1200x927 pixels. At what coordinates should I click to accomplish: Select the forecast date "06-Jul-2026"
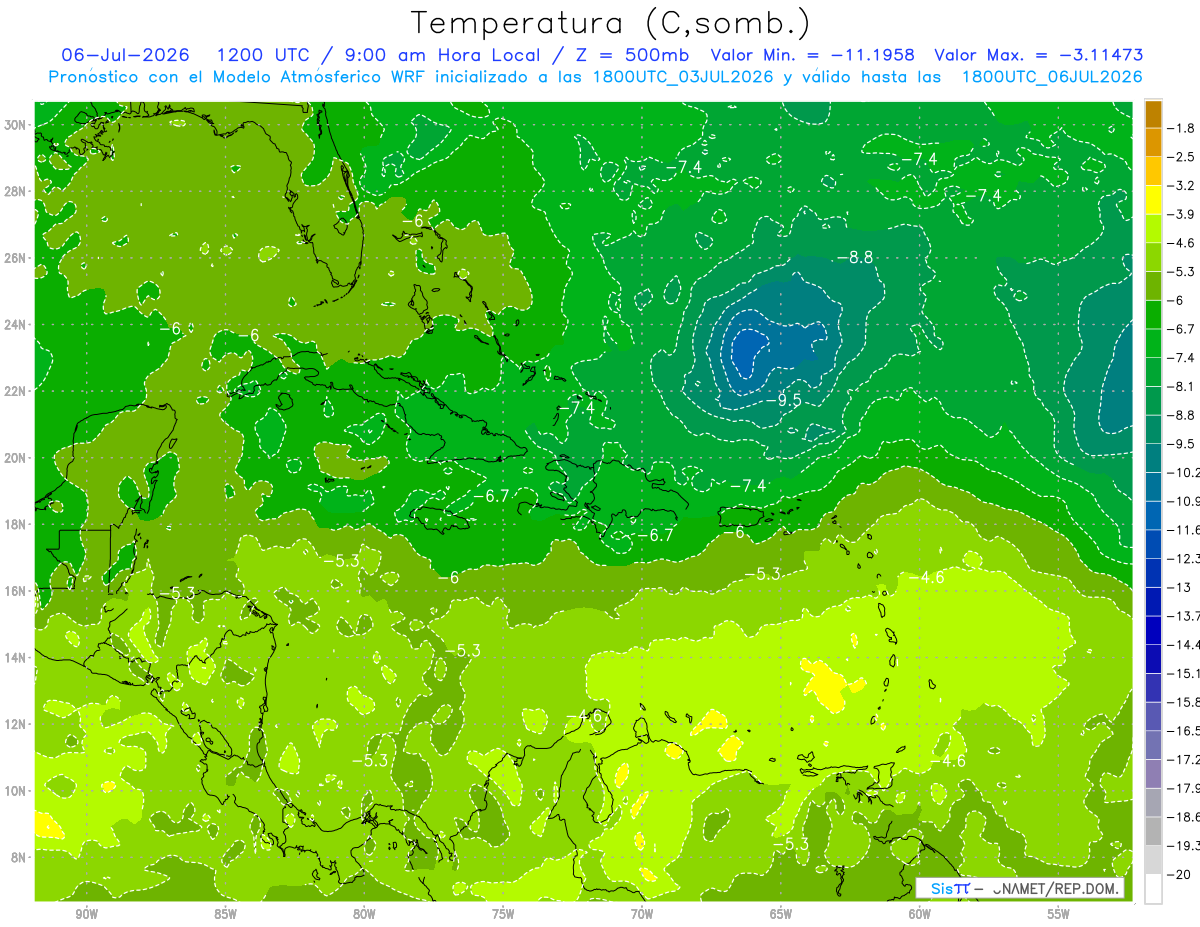point(128,56)
